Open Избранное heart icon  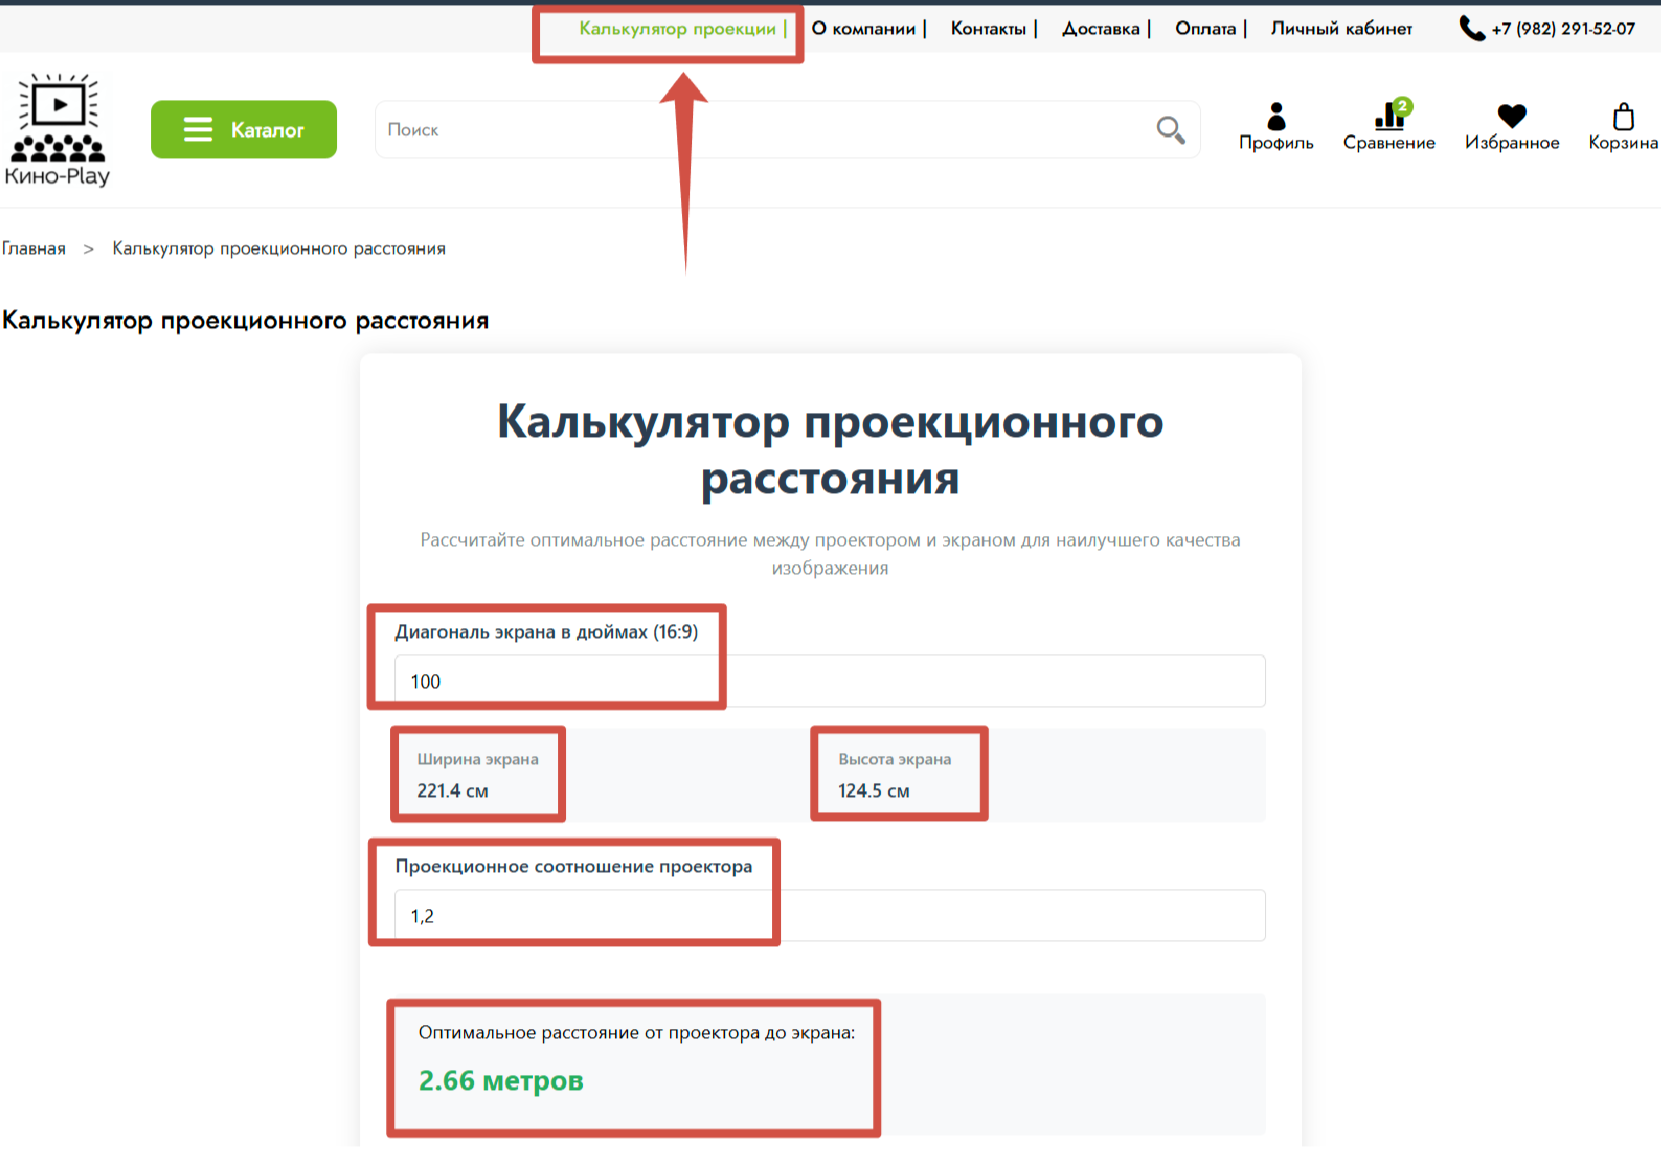(1511, 117)
